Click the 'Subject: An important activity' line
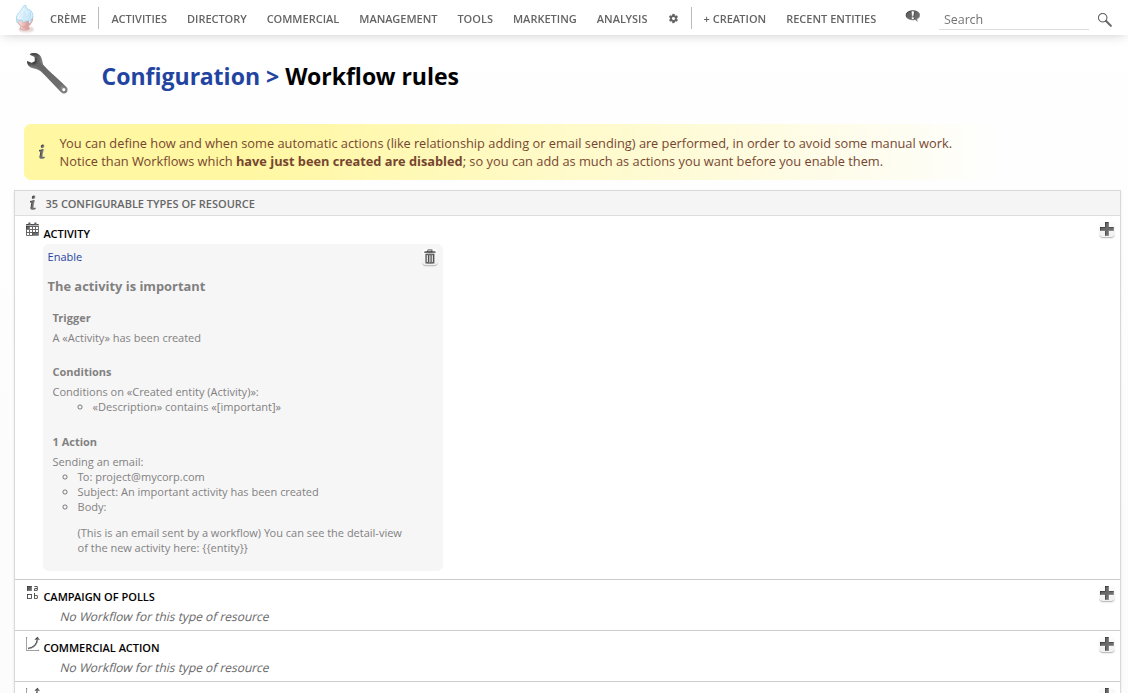1128x693 pixels. click(198, 492)
